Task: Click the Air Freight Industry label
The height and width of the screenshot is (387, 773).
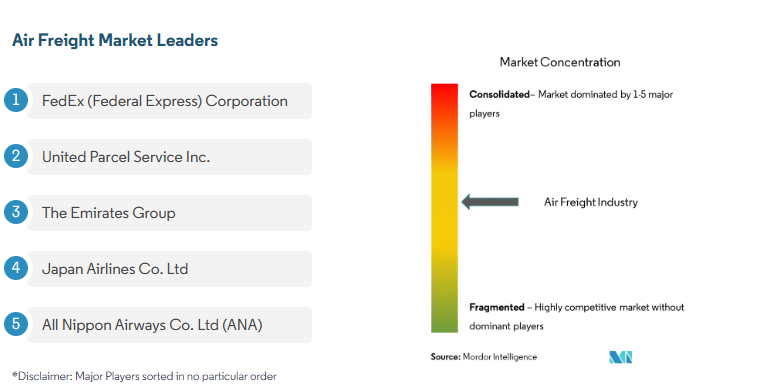Action: 591,202
